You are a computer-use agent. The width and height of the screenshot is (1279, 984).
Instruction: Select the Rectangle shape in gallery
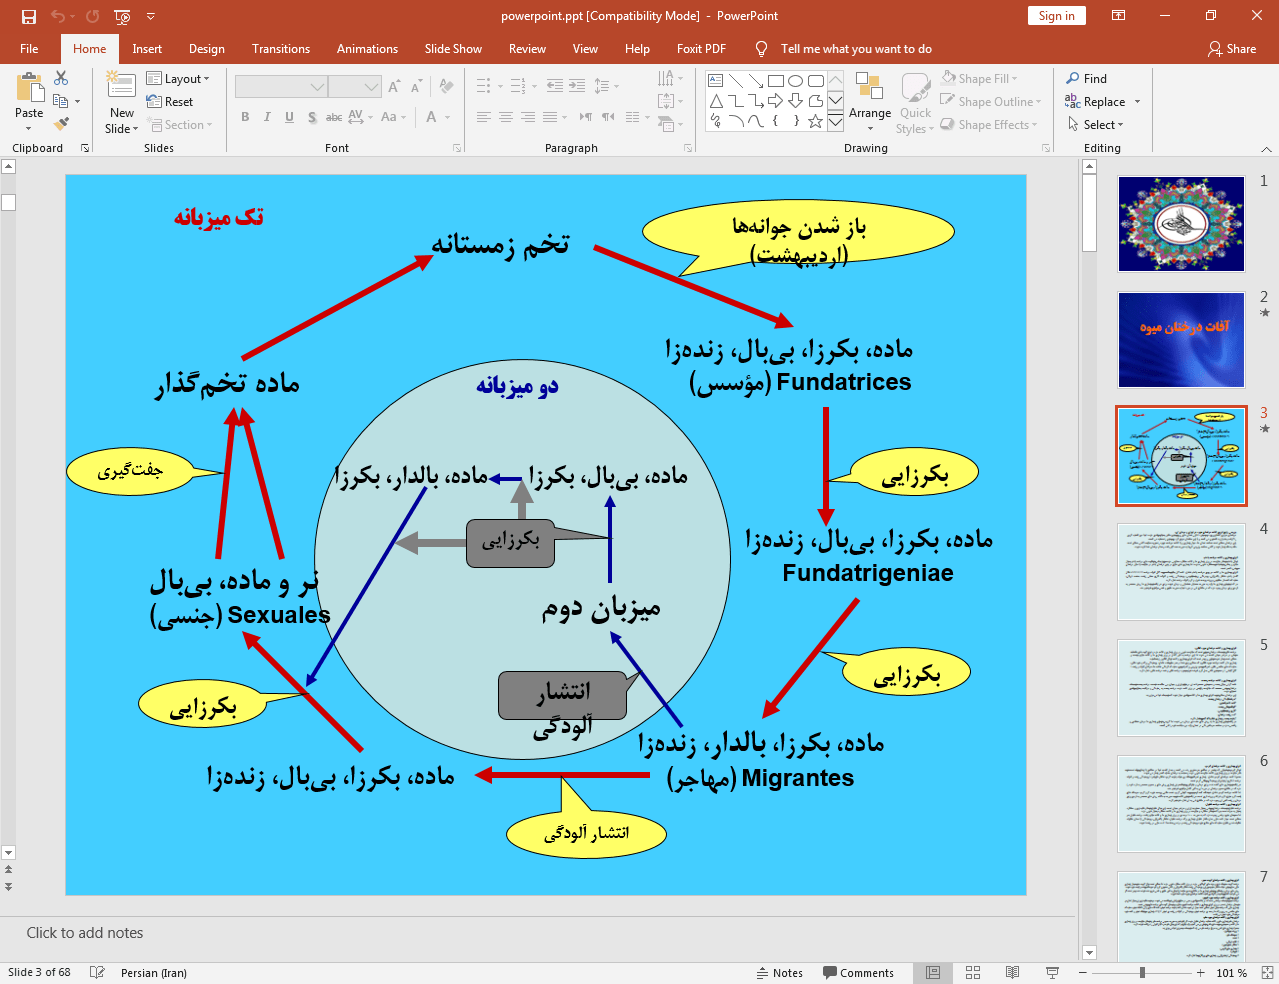click(x=776, y=81)
